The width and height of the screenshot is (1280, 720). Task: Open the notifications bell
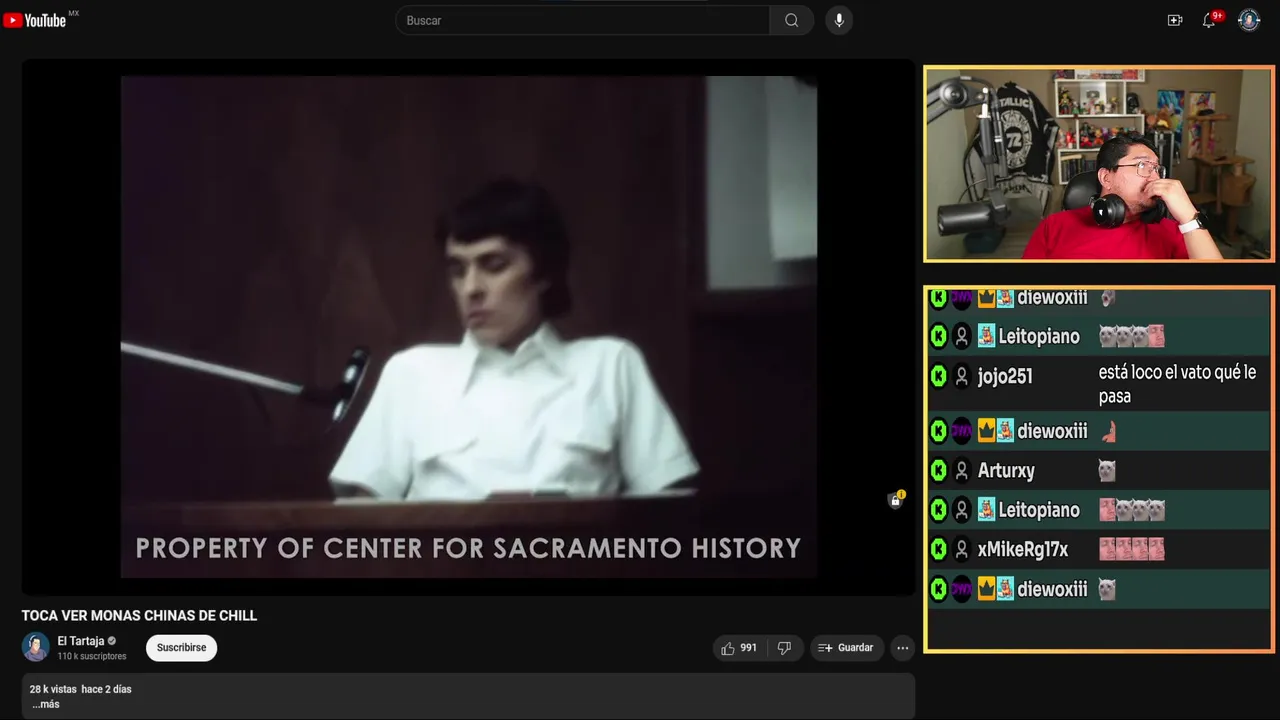(1209, 20)
